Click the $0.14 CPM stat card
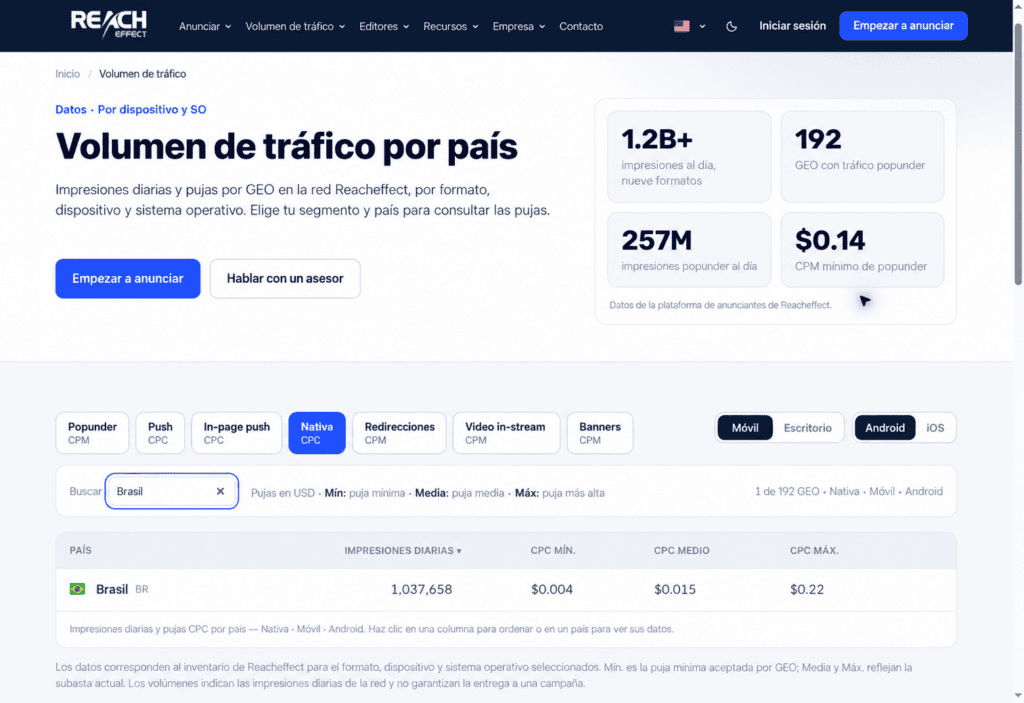 862,250
